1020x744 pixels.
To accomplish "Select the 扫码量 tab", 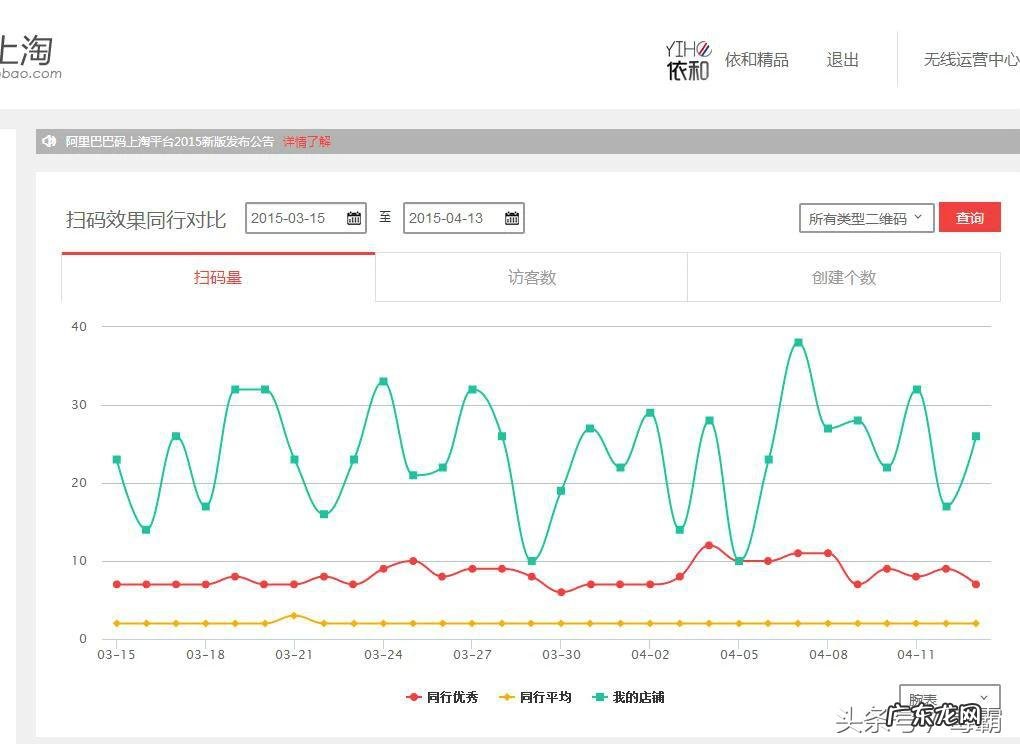I will click(218, 278).
